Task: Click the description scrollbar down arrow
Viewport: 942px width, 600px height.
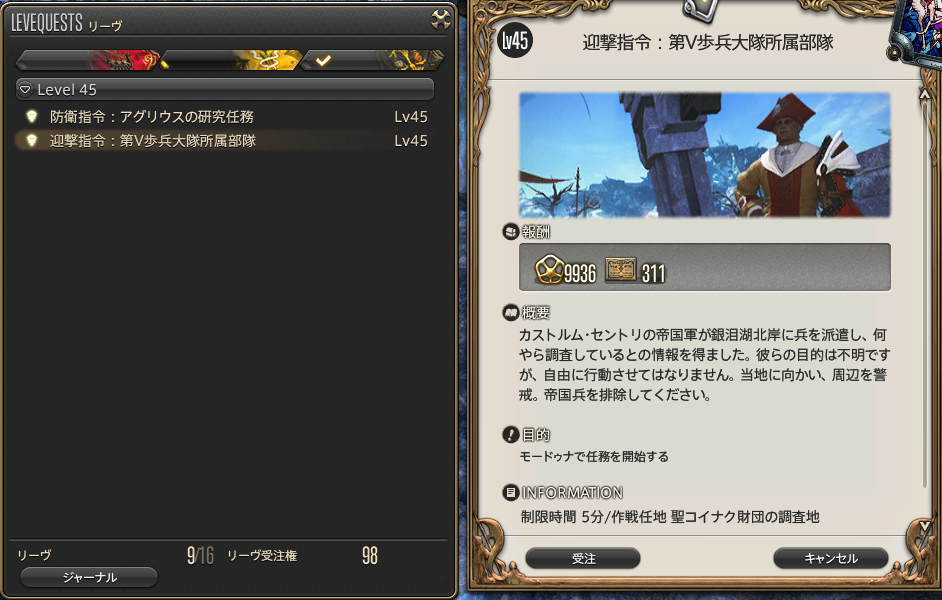Action: [925, 526]
